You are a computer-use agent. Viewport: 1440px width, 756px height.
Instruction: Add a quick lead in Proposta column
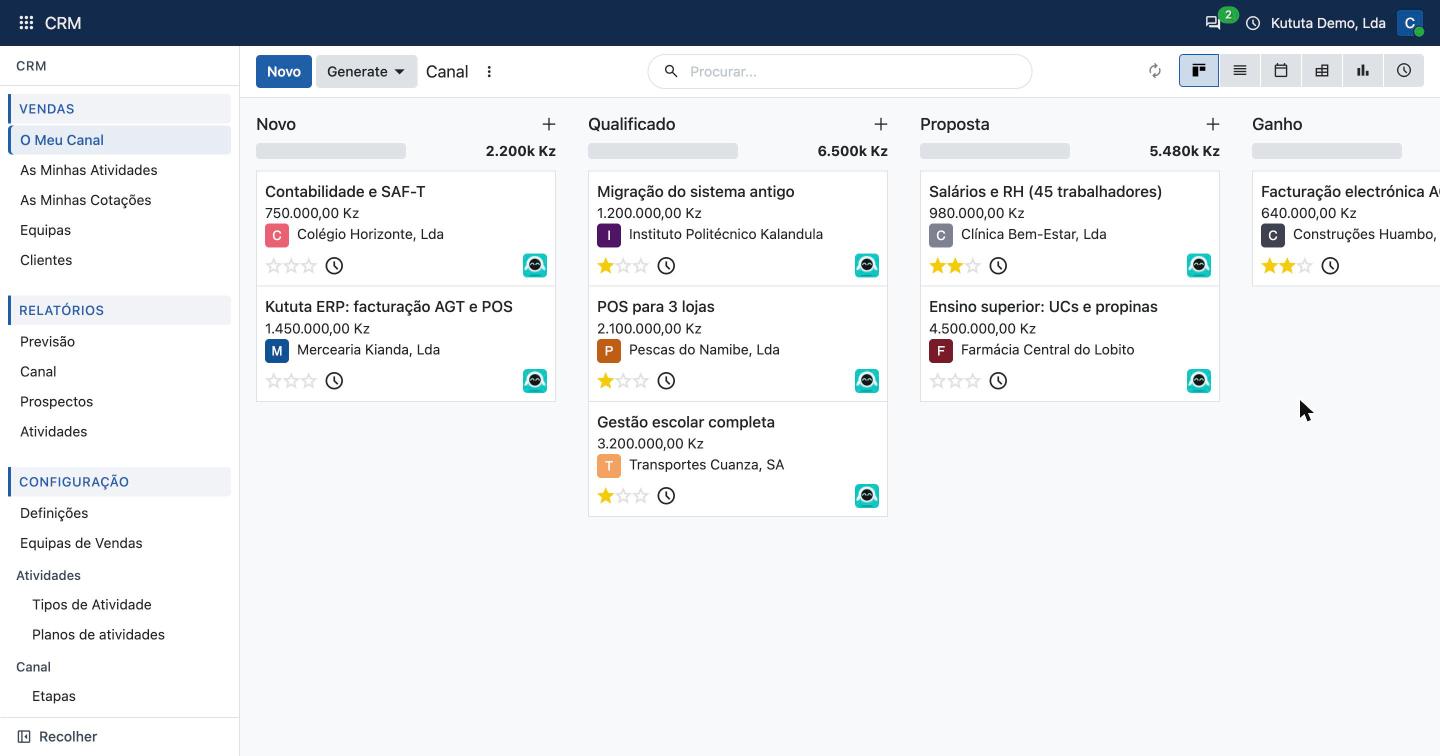tap(1213, 124)
